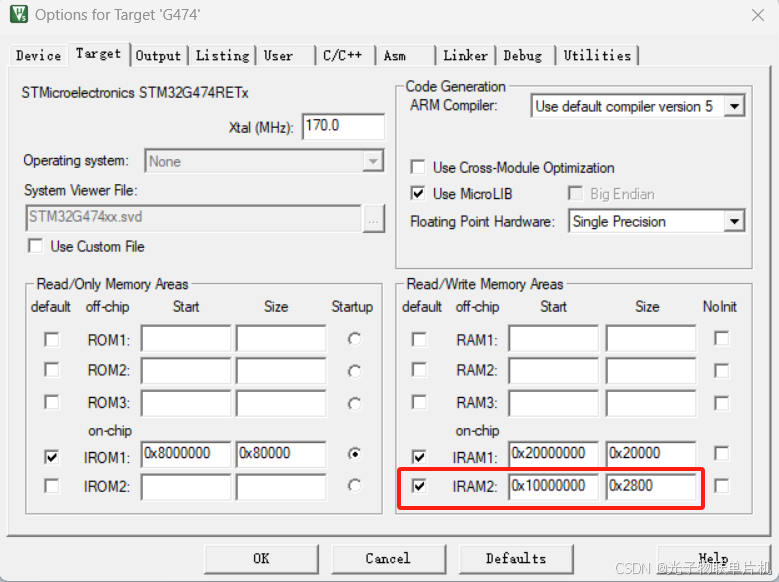Image resolution: width=779 pixels, height=582 pixels.
Task: Click the IROM2 Start field
Action: point(186,487)
